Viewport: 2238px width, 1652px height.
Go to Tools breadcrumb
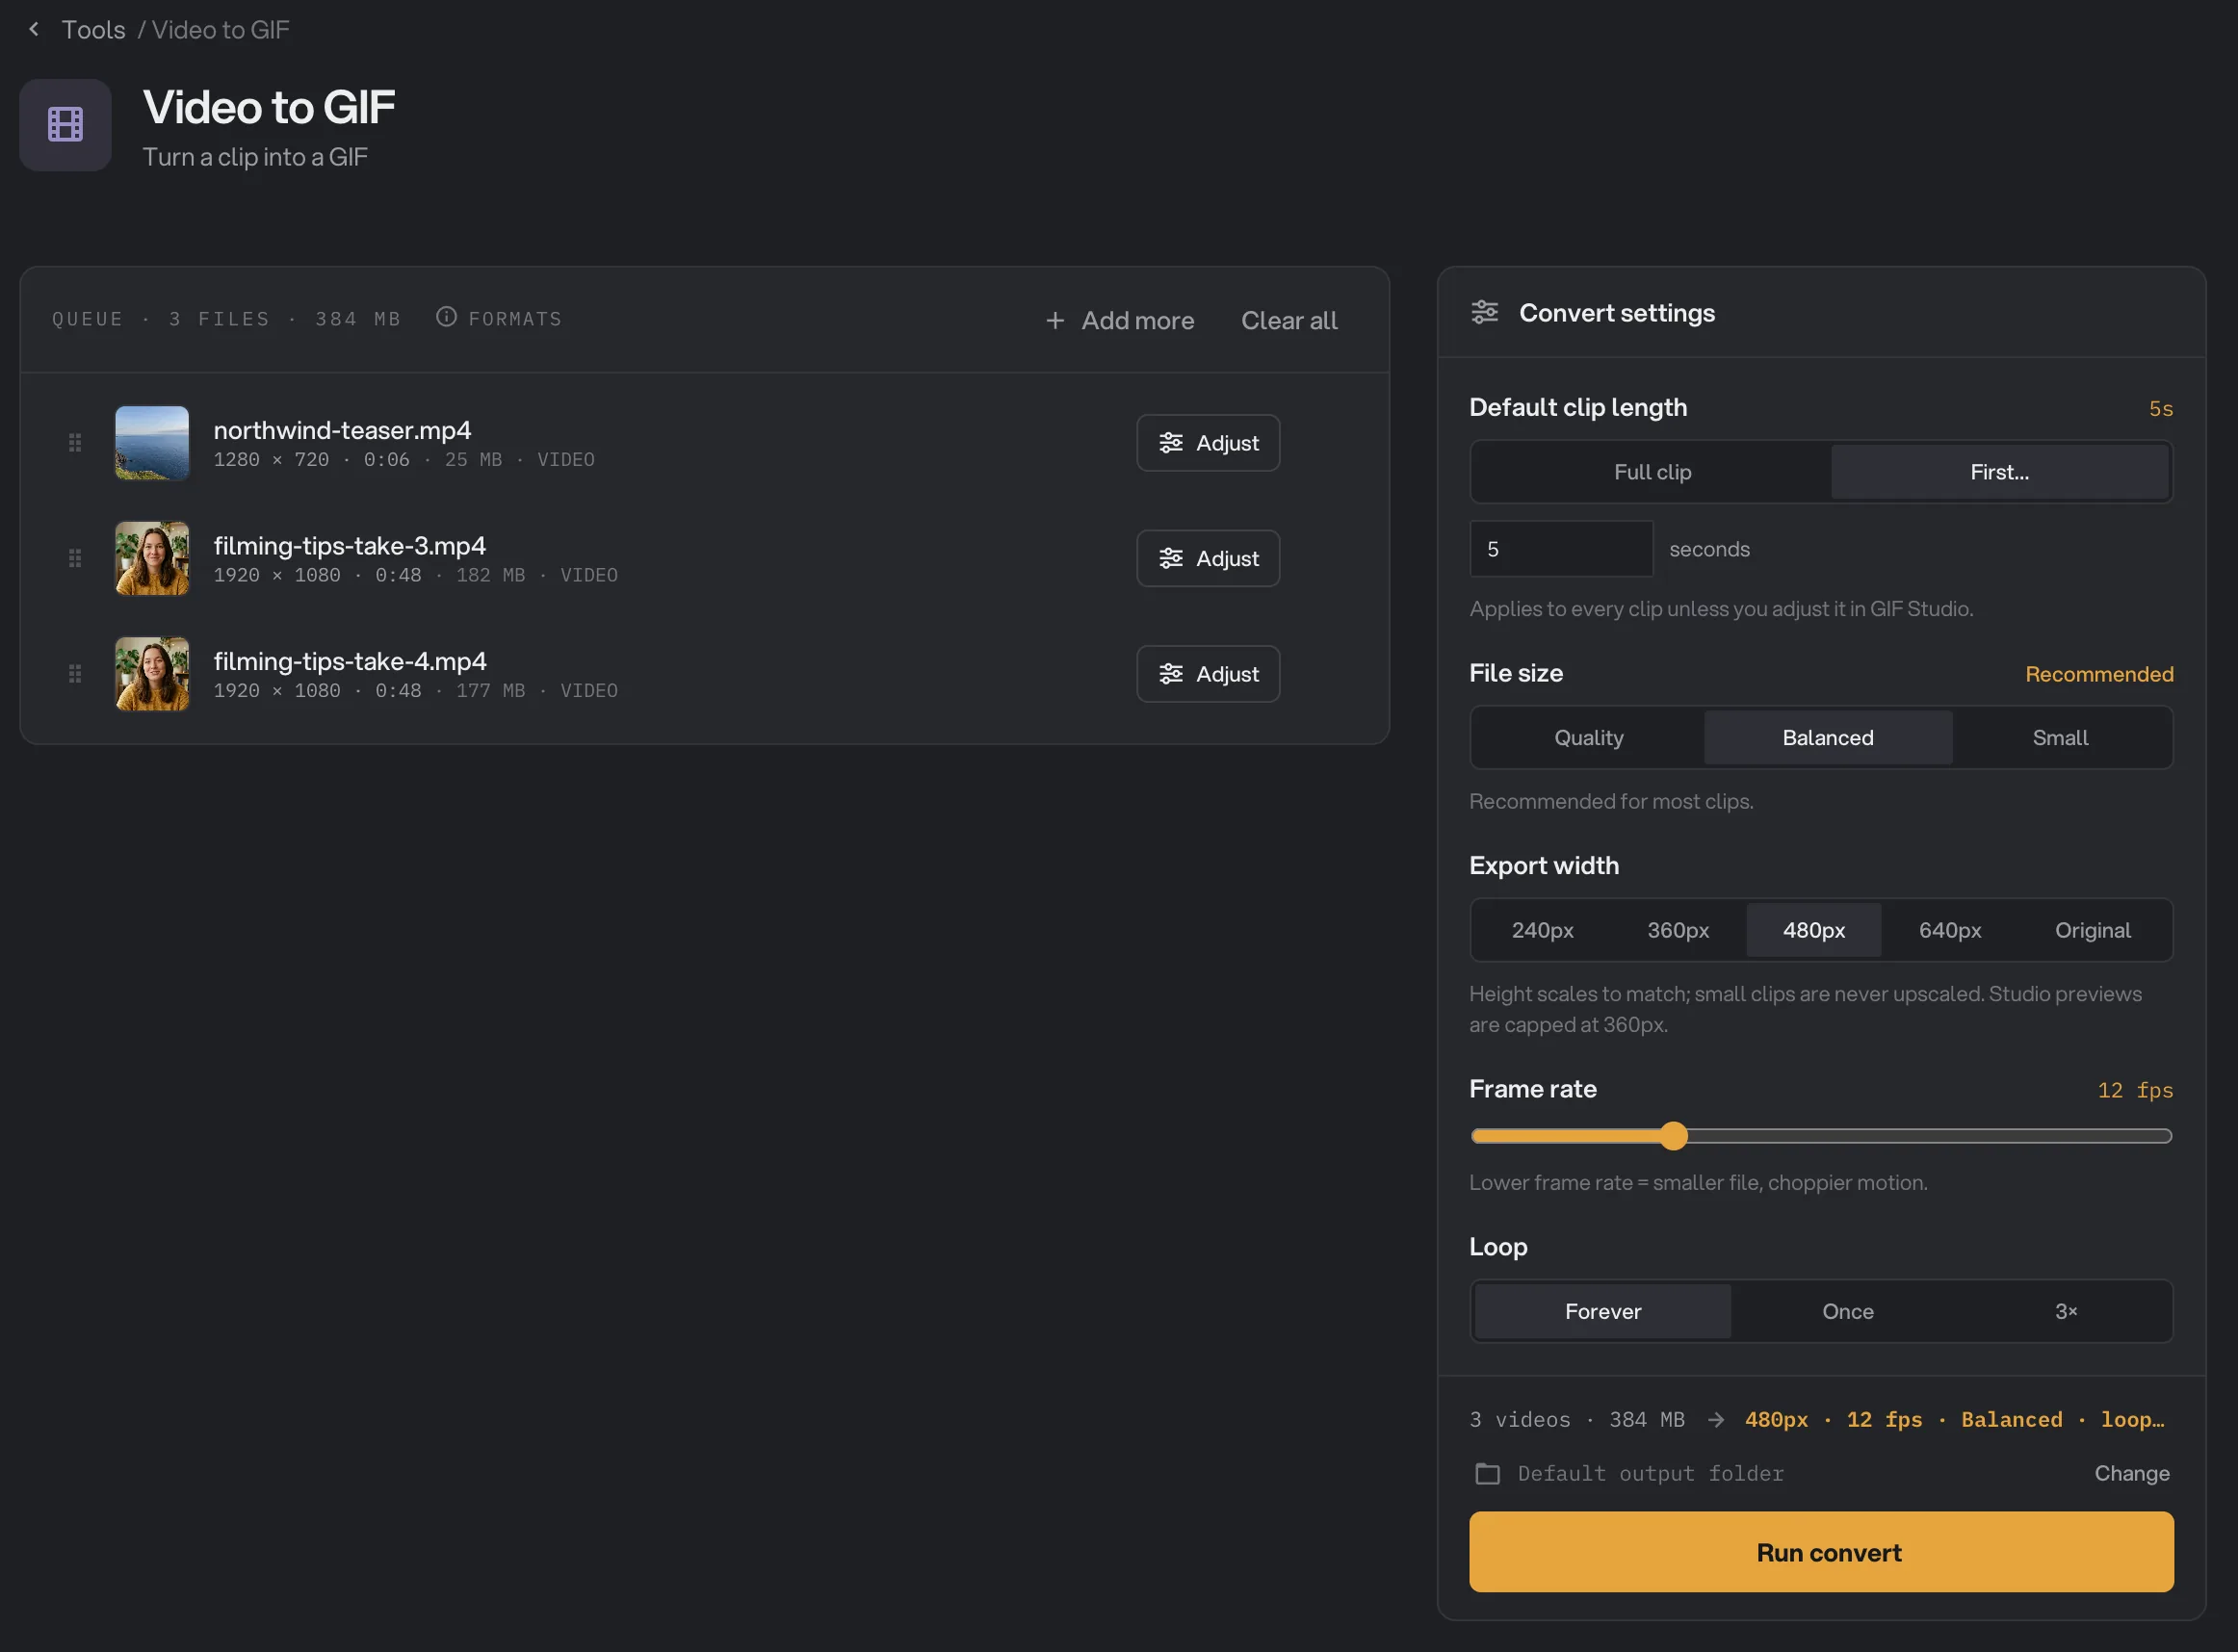[x=94, y=30]
